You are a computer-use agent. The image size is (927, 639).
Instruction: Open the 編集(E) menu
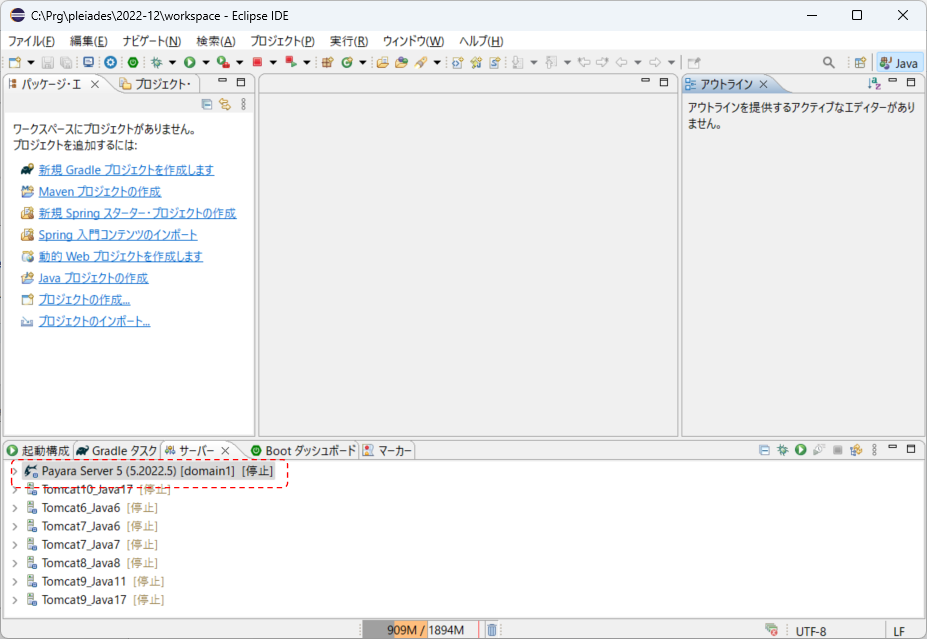(89, 41)
